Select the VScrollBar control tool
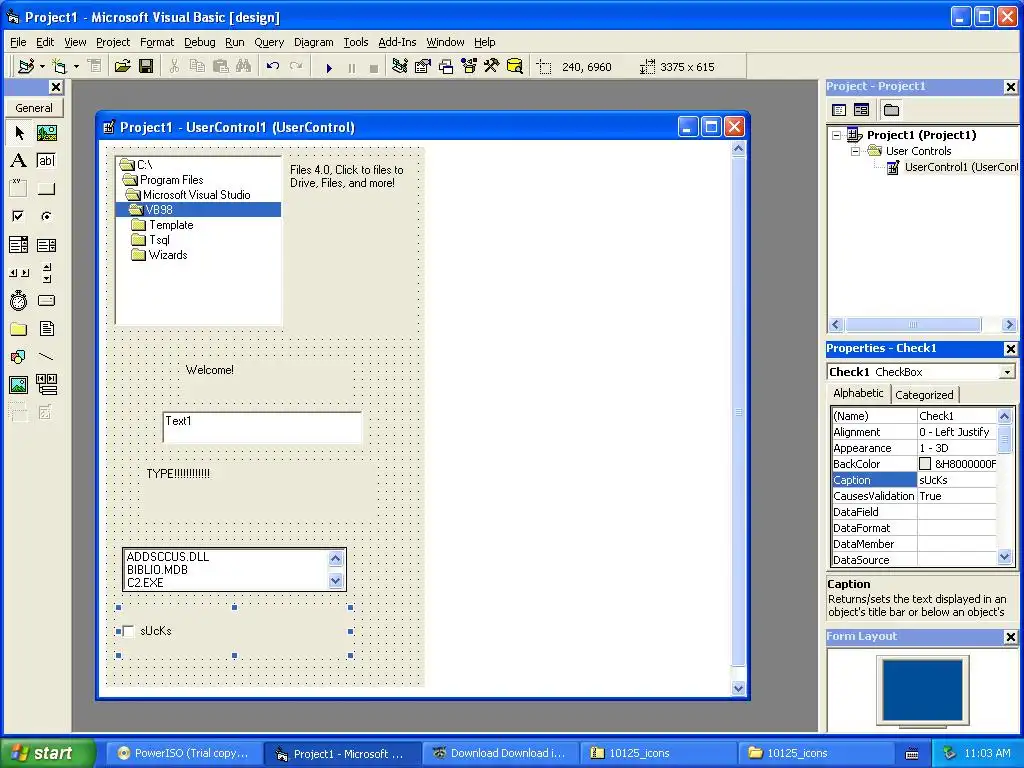Viewport: 1024px width, 768px height. click(46, 273)
